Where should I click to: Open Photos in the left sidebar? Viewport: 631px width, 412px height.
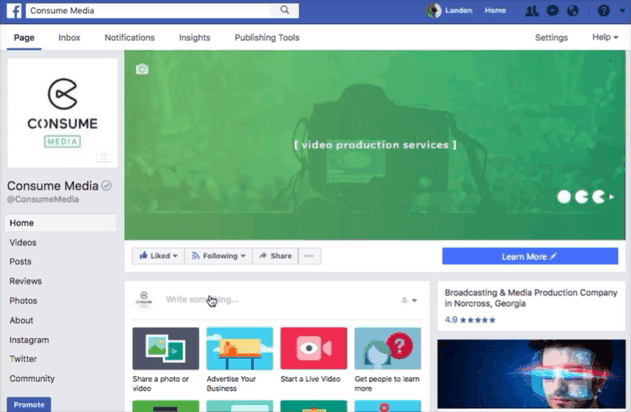[23, 301]
